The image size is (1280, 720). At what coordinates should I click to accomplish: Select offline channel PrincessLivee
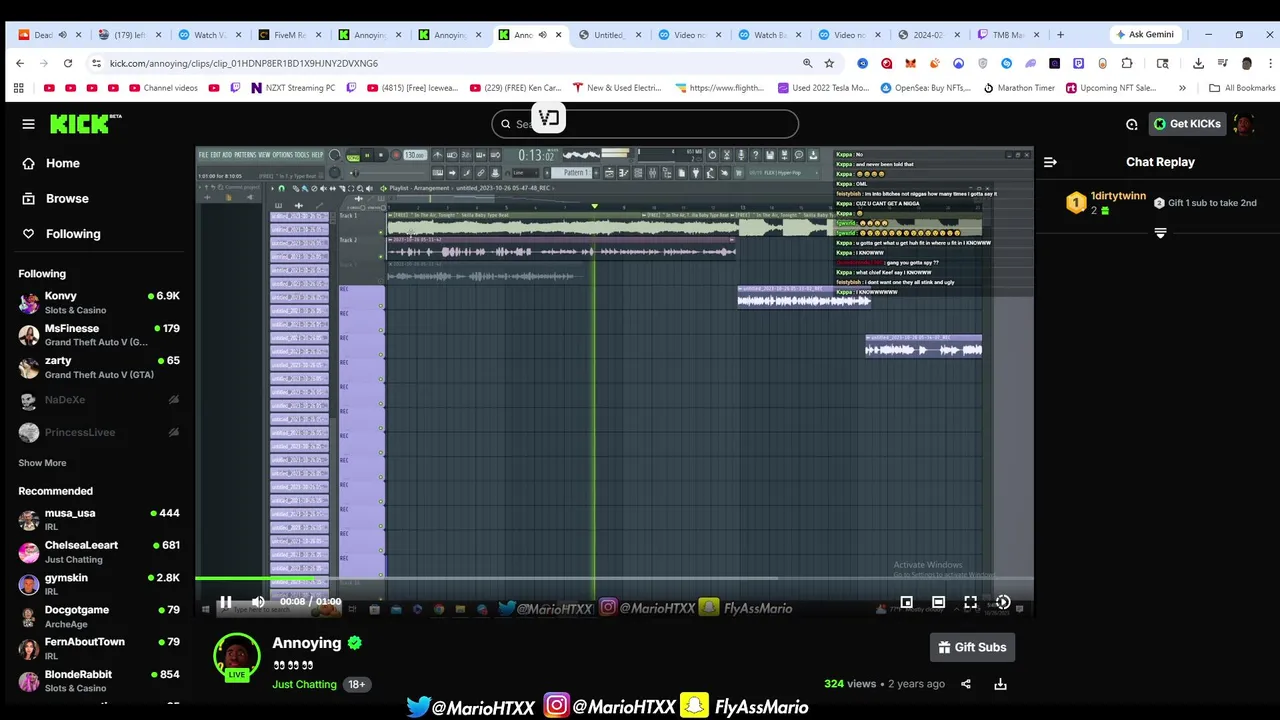[x=98, y=432]
